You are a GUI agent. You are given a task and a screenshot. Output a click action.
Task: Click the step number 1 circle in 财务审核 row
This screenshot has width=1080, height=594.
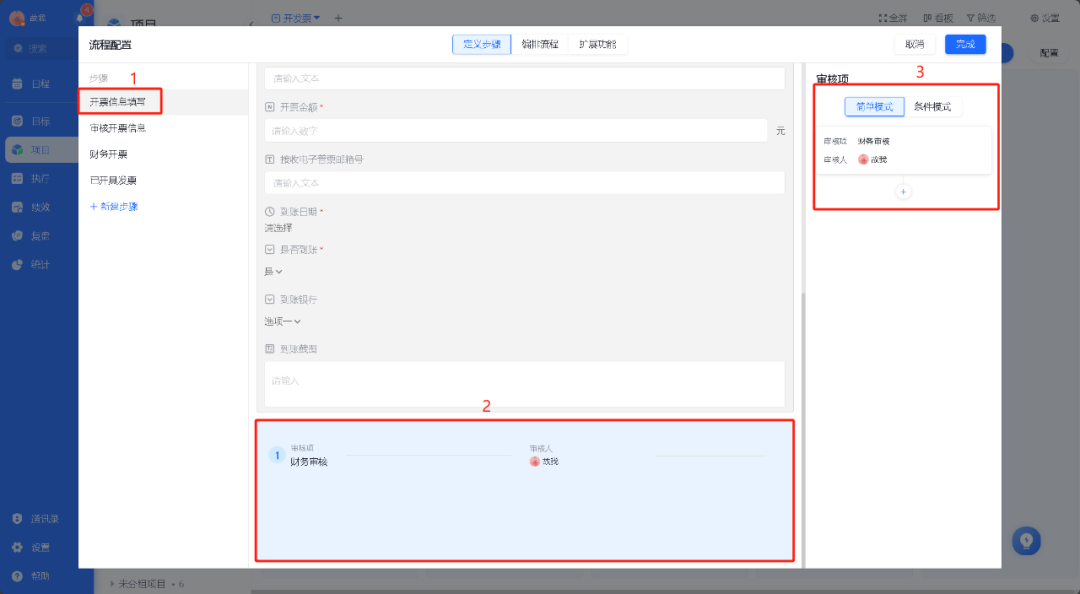point(277,455)
